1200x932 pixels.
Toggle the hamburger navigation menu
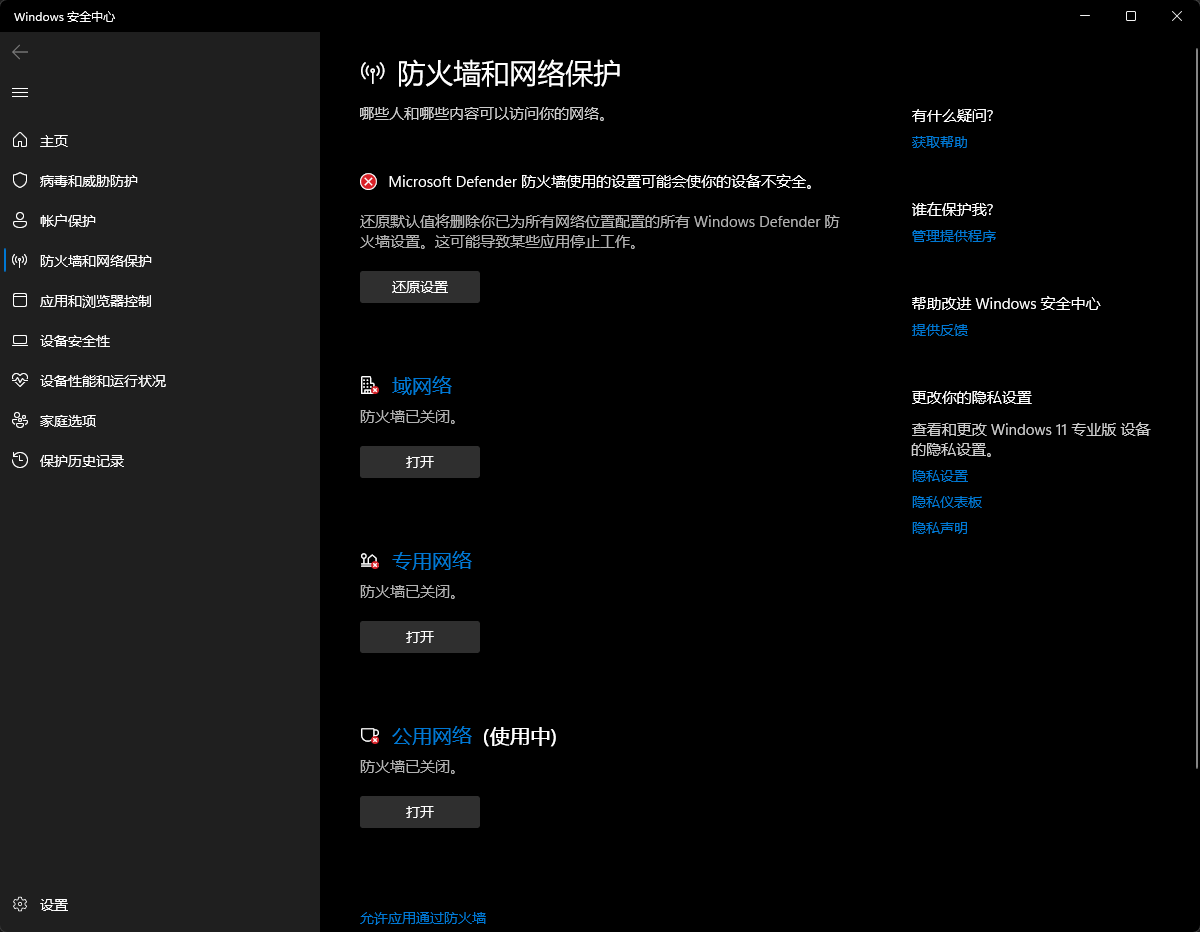(20, 92)
